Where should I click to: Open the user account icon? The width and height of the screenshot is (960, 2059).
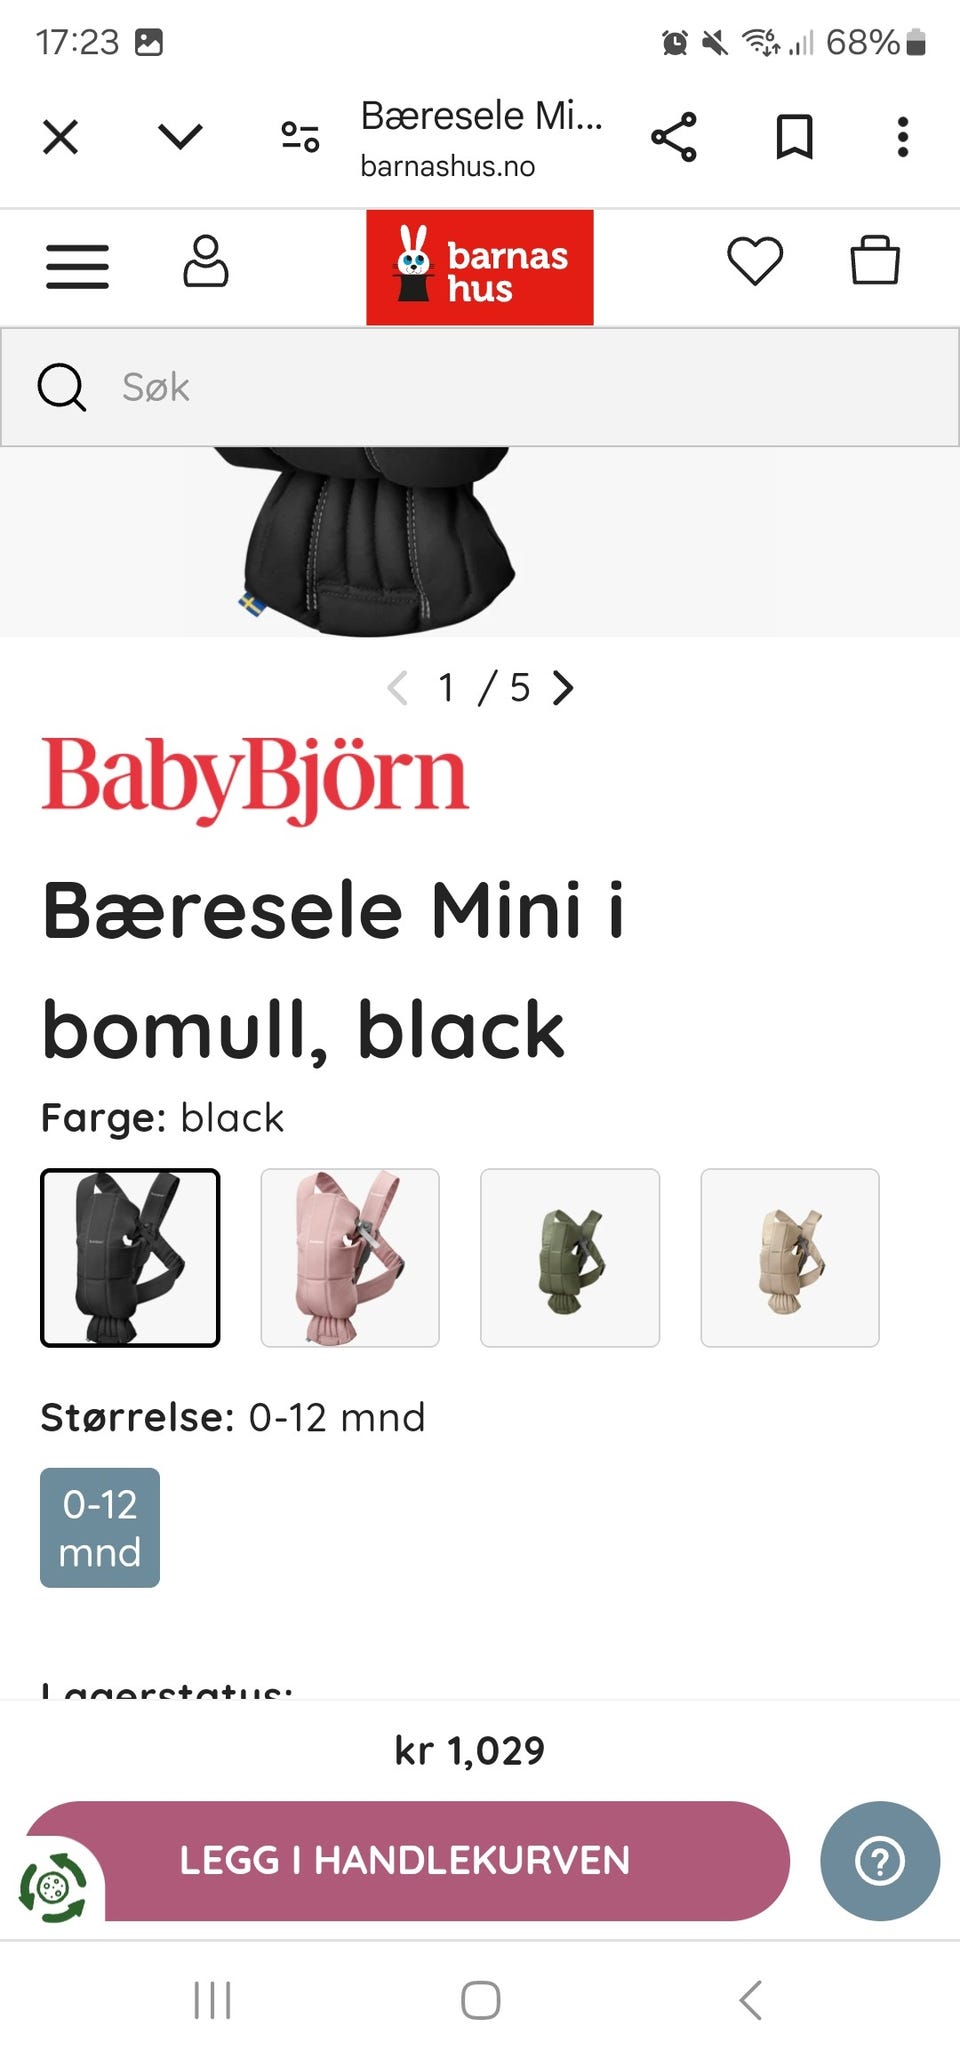point(206,262)
